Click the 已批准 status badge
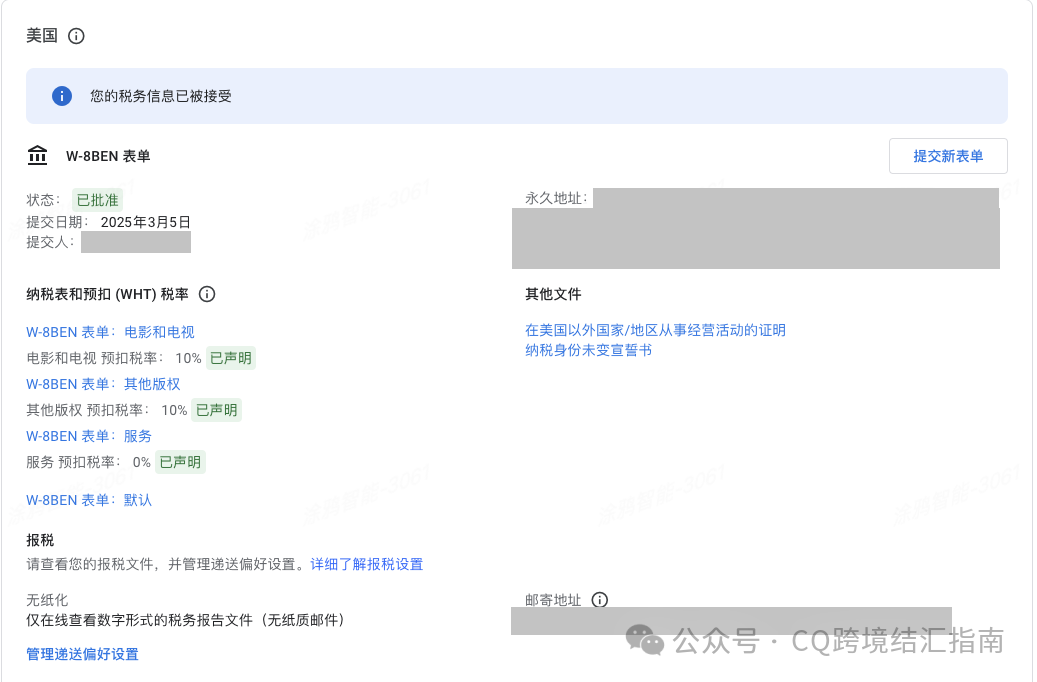The height and width of the screenshot is (682, 1037). [x=96, y=199]
